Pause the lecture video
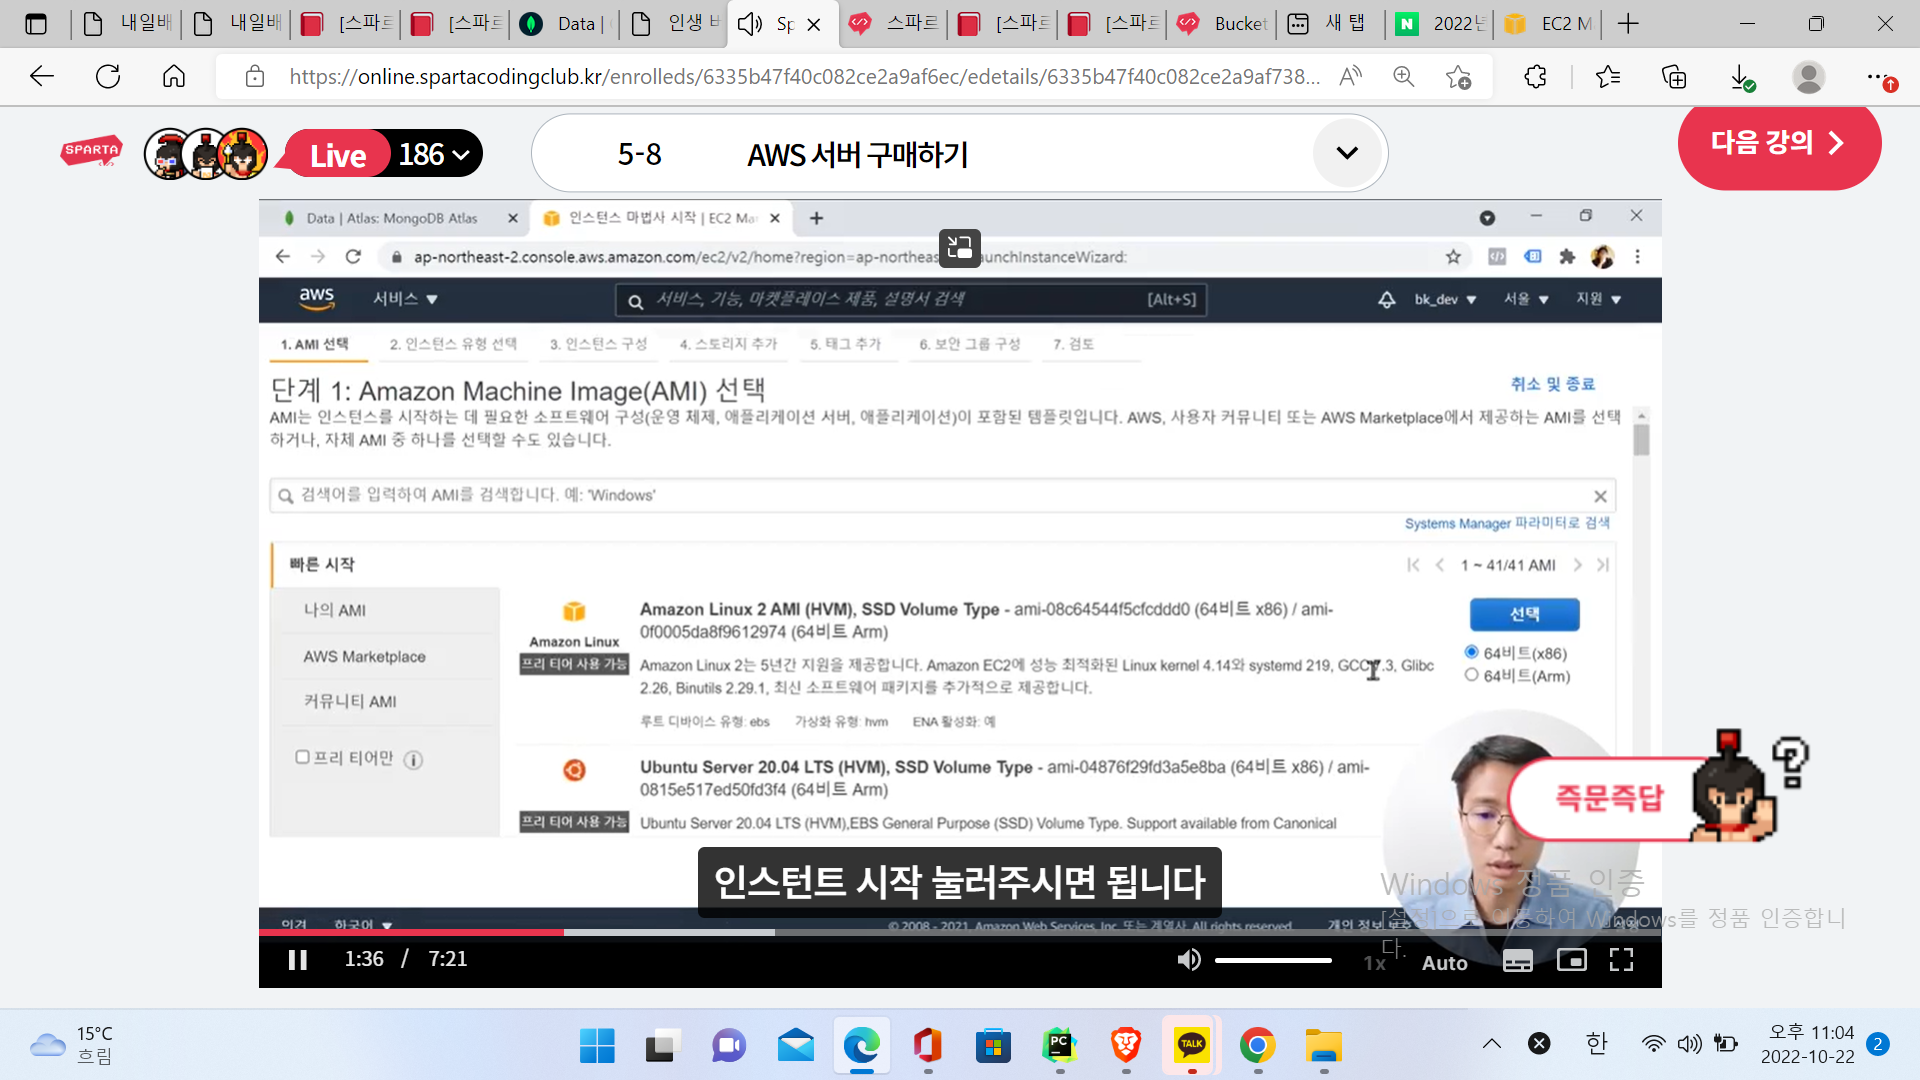Image resolution: width=1920 pixels, height=1080 pixels. click(297, 960)
